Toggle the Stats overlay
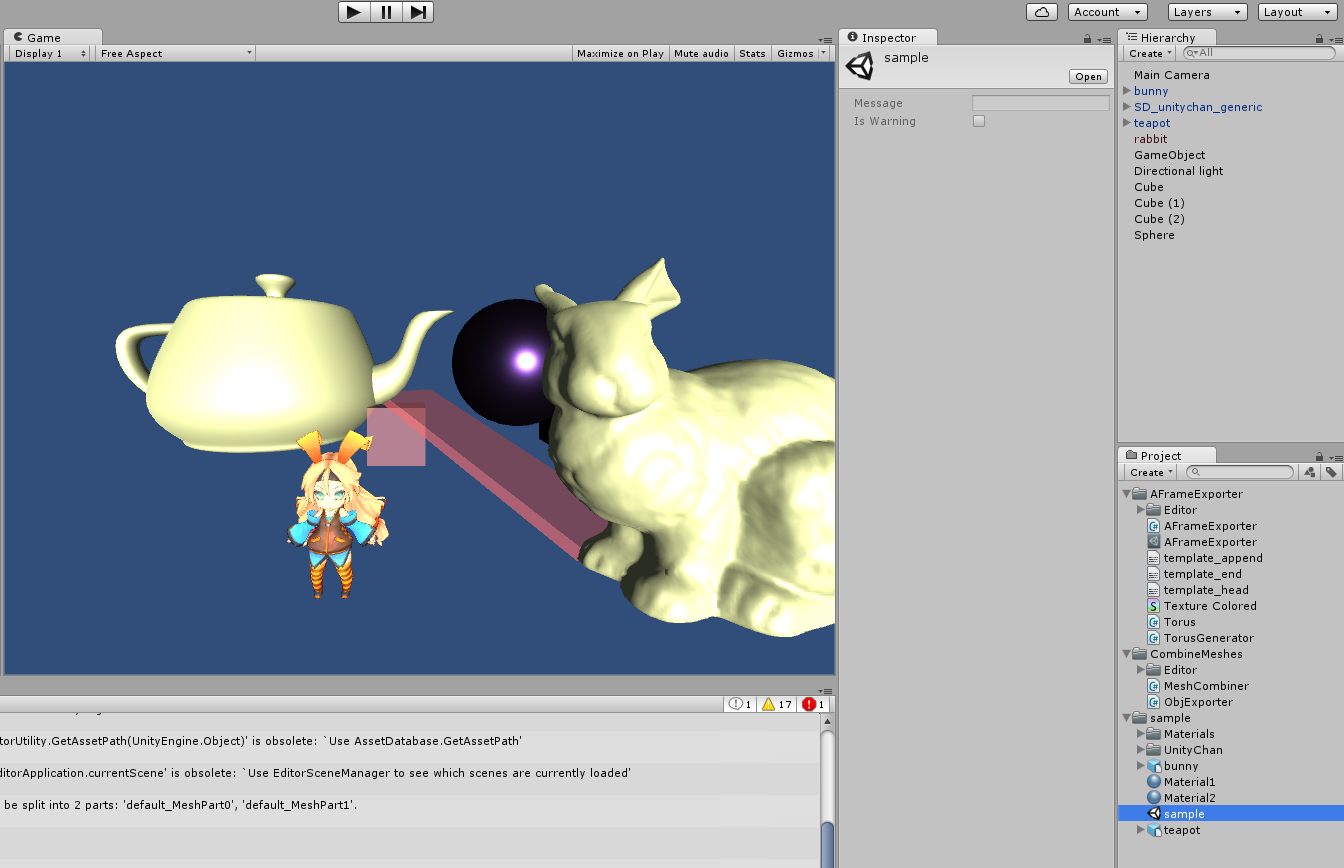Screen dimensions: 1344x868 pyautogui.click(x=752, y=53)
